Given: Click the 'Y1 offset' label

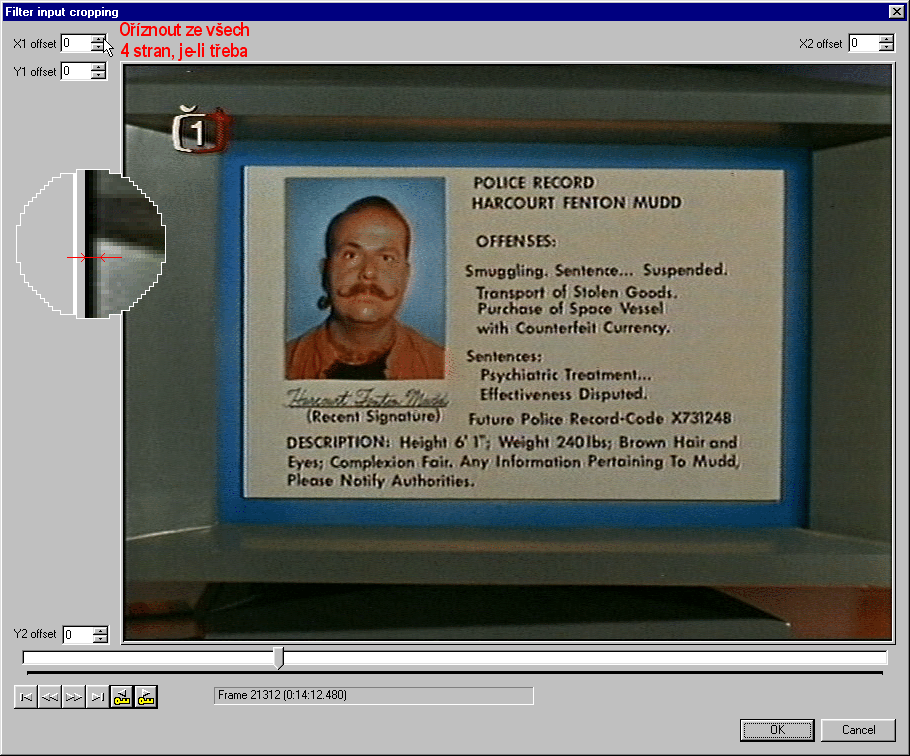Looking at the screenshot, I should [x=34, y=71].
